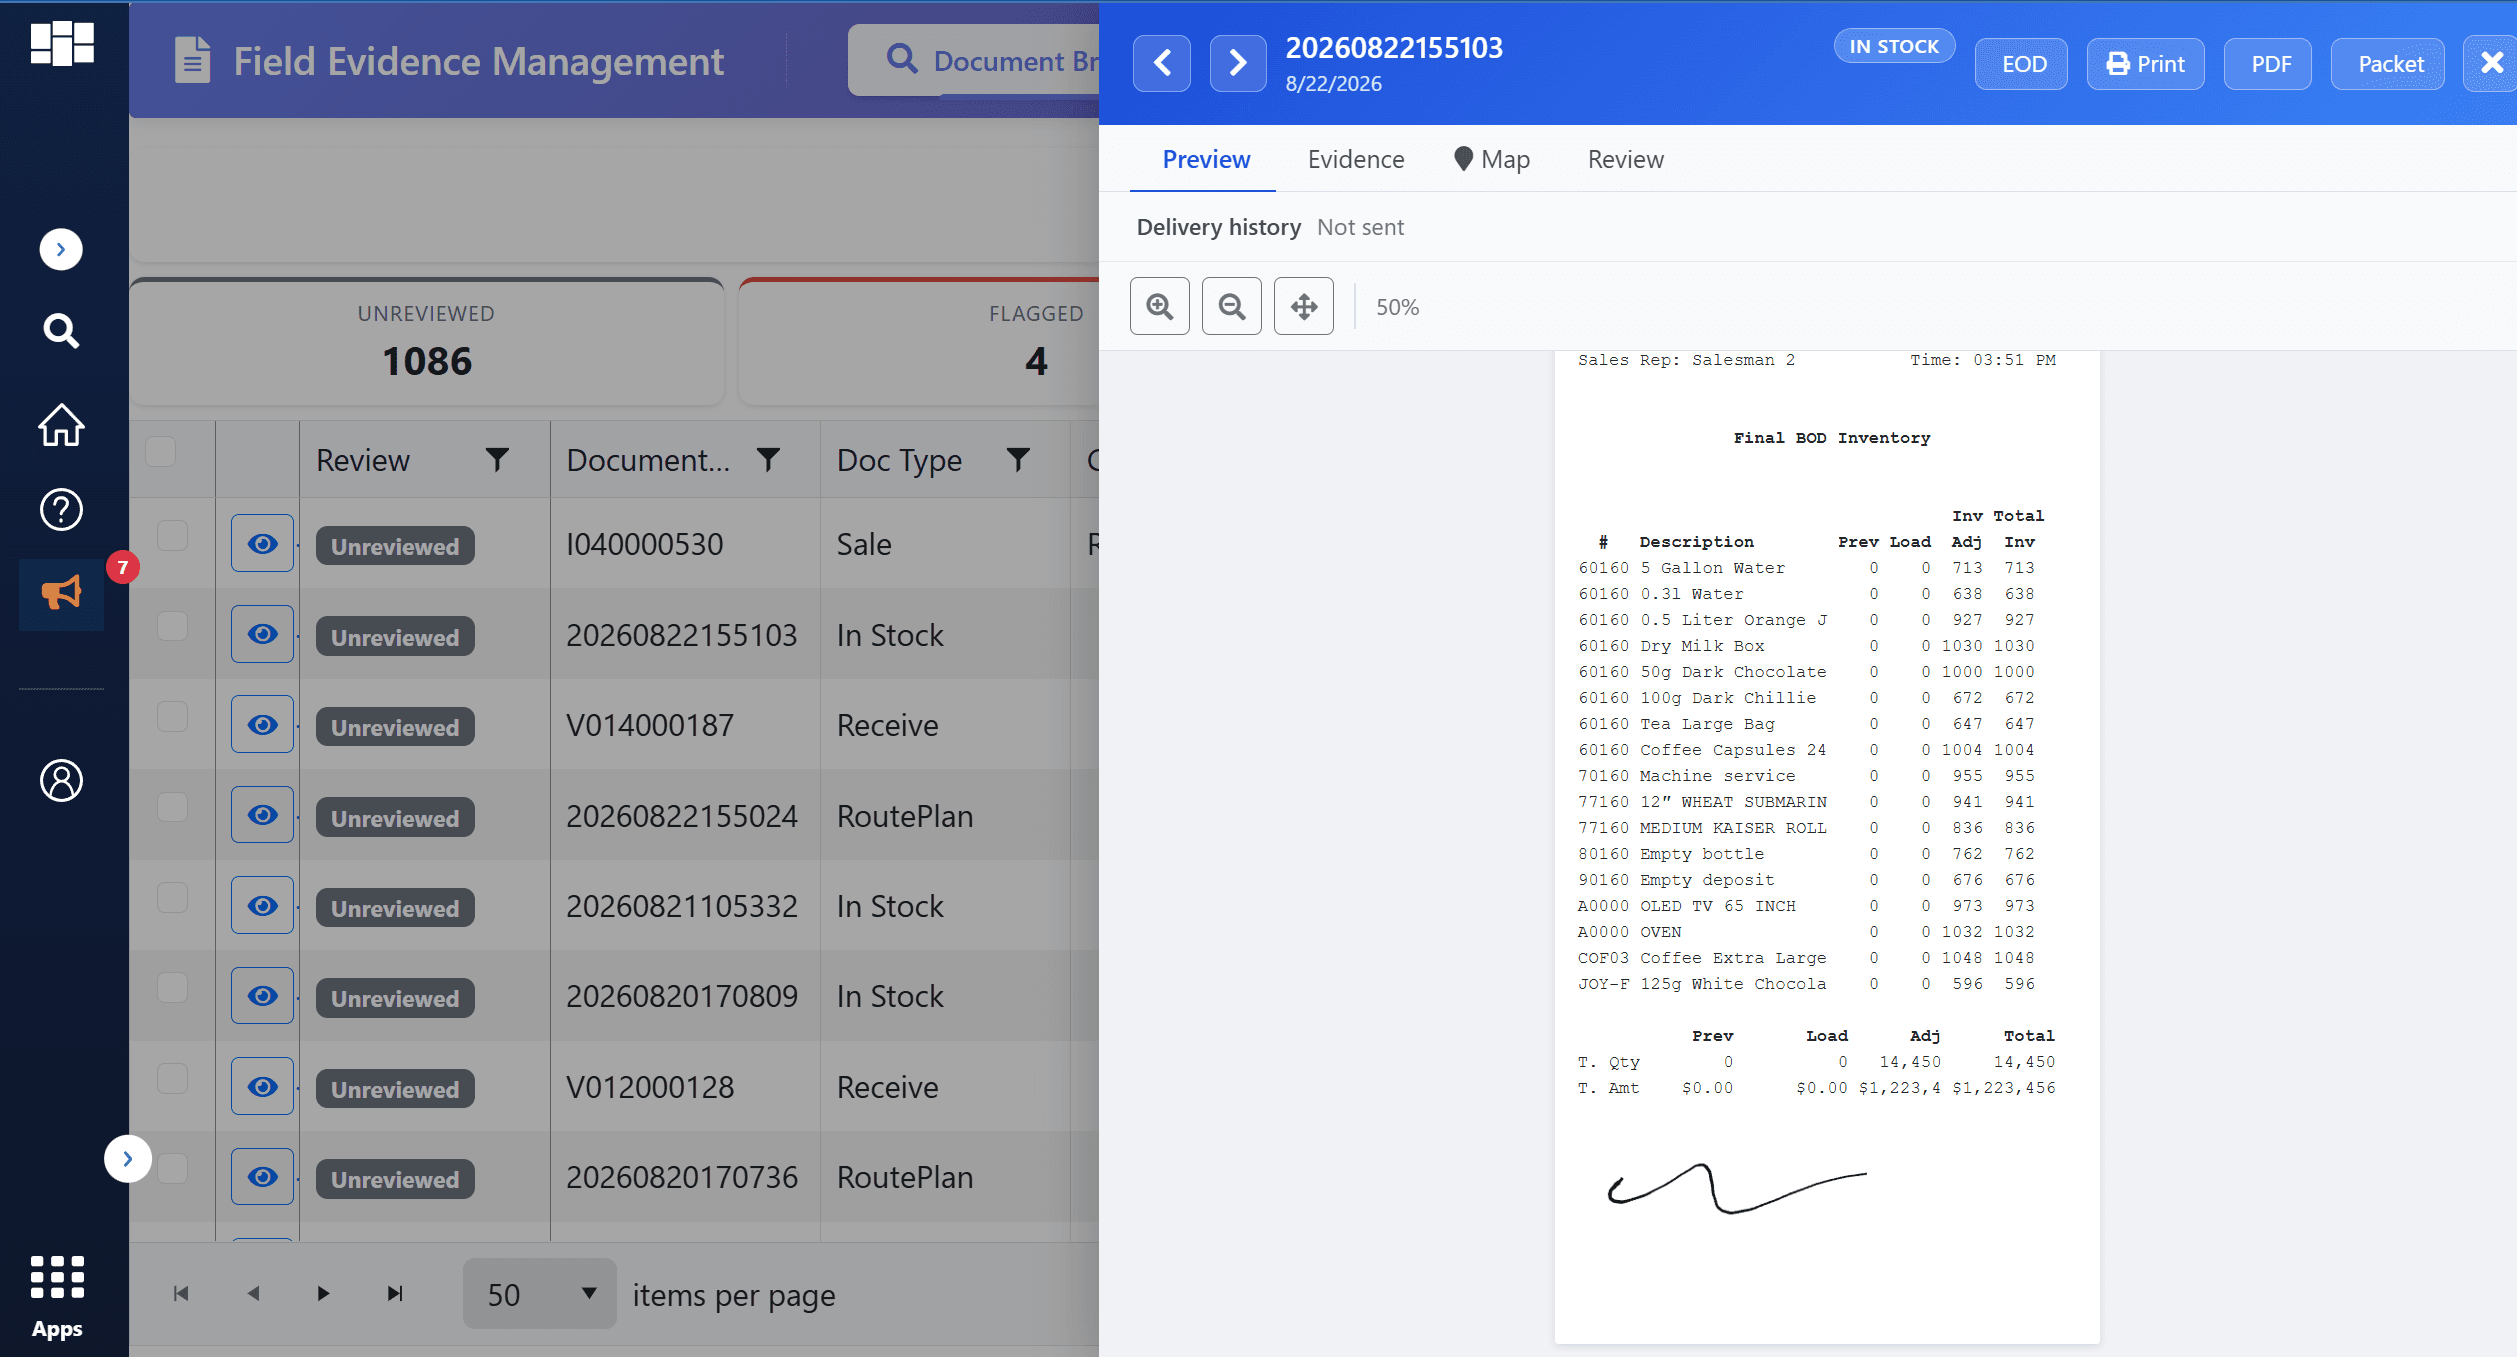2517x1357 pixels.
Task: Go to next document in preview panel
Action: [x=1238, y=64]
